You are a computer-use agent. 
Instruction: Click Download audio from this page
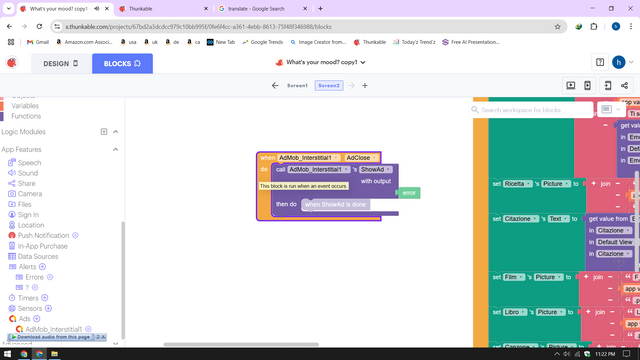tap(51, 337)
